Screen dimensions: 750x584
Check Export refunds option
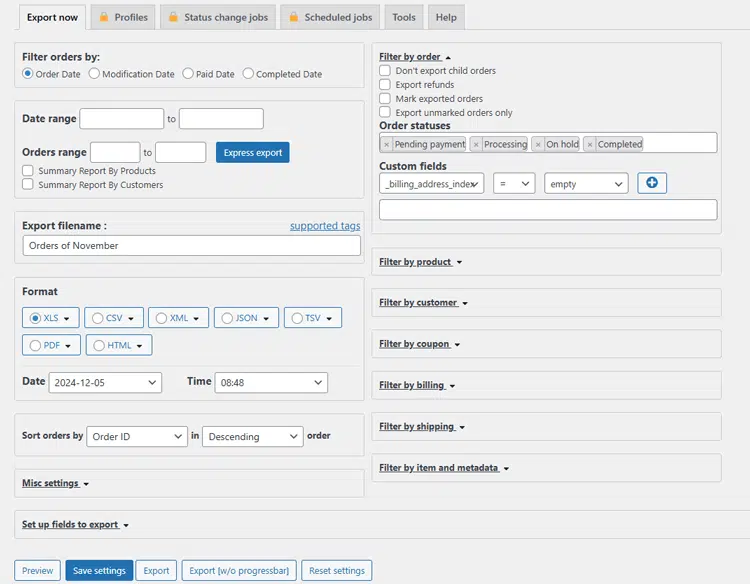[385, 84]
